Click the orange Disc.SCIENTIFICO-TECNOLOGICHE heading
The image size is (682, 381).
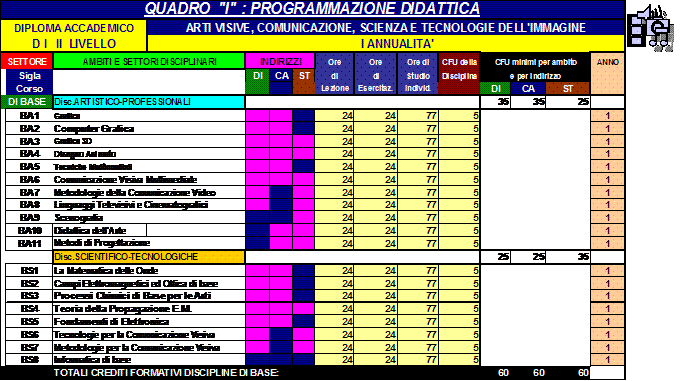[x=149, y=257]
